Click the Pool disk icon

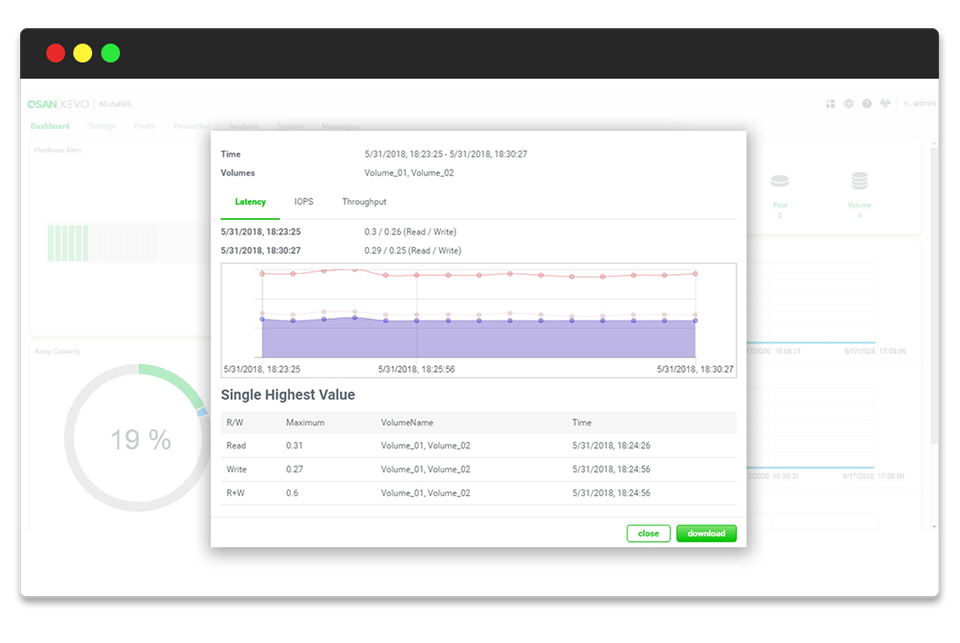pyautogui.click(x=779, y=181)
